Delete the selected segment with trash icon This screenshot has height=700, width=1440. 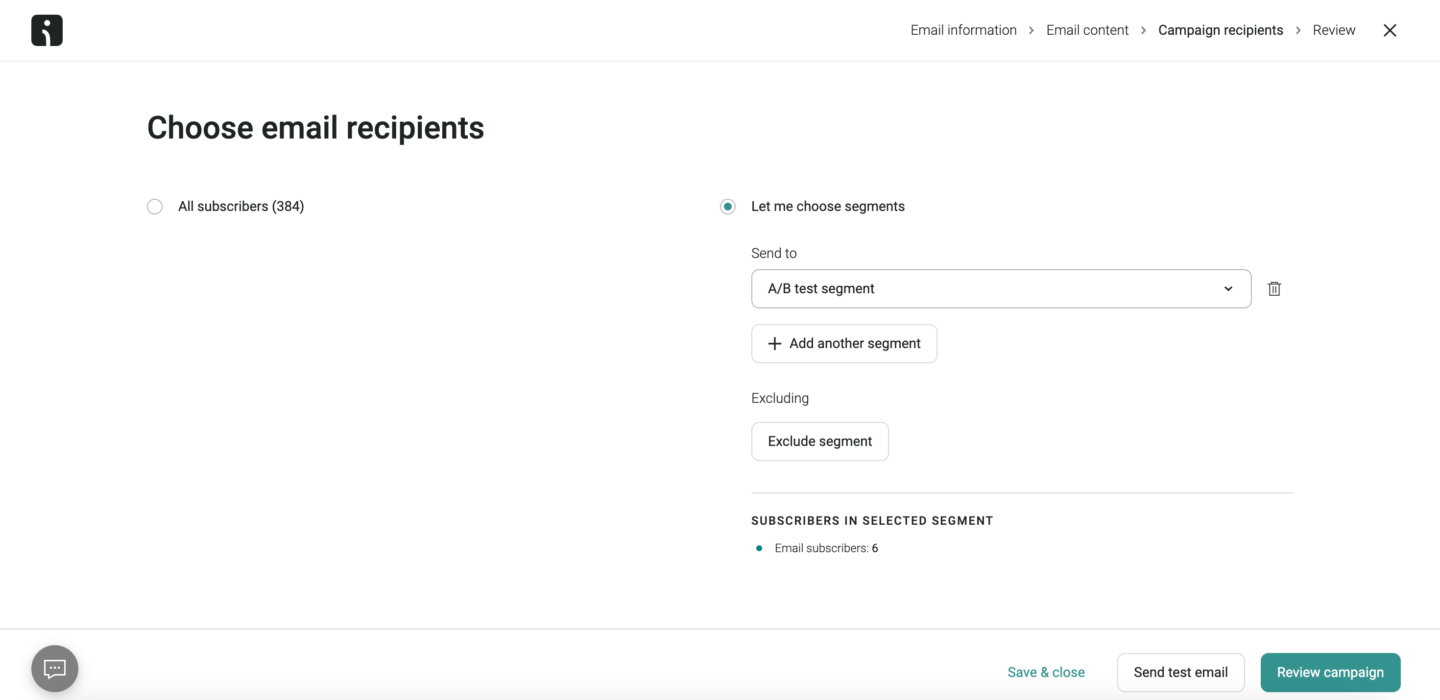(x=1274, y=288)
